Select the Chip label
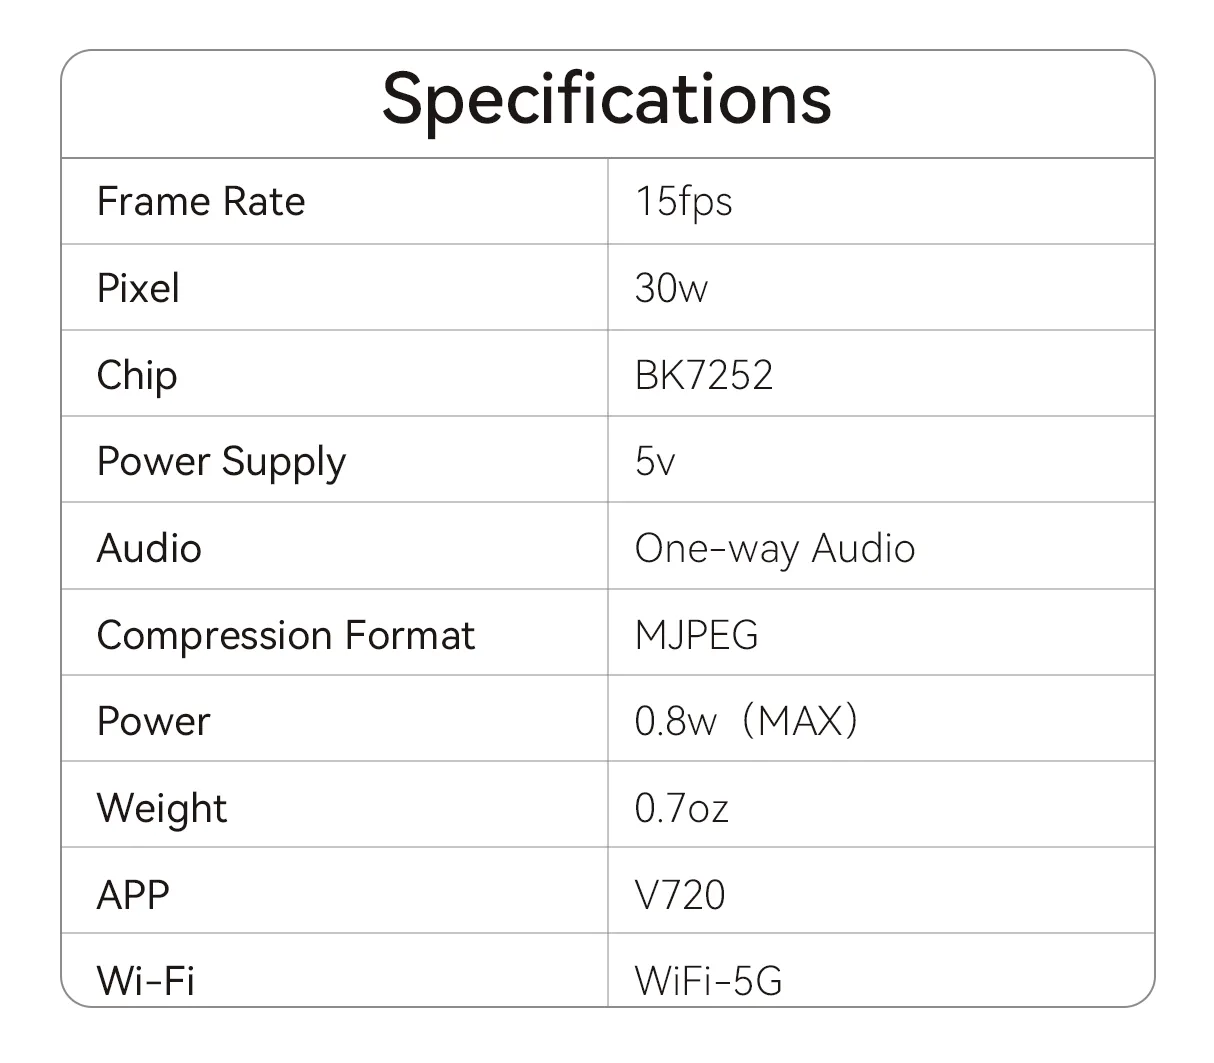1214x1063 pixels. point(137,376)
